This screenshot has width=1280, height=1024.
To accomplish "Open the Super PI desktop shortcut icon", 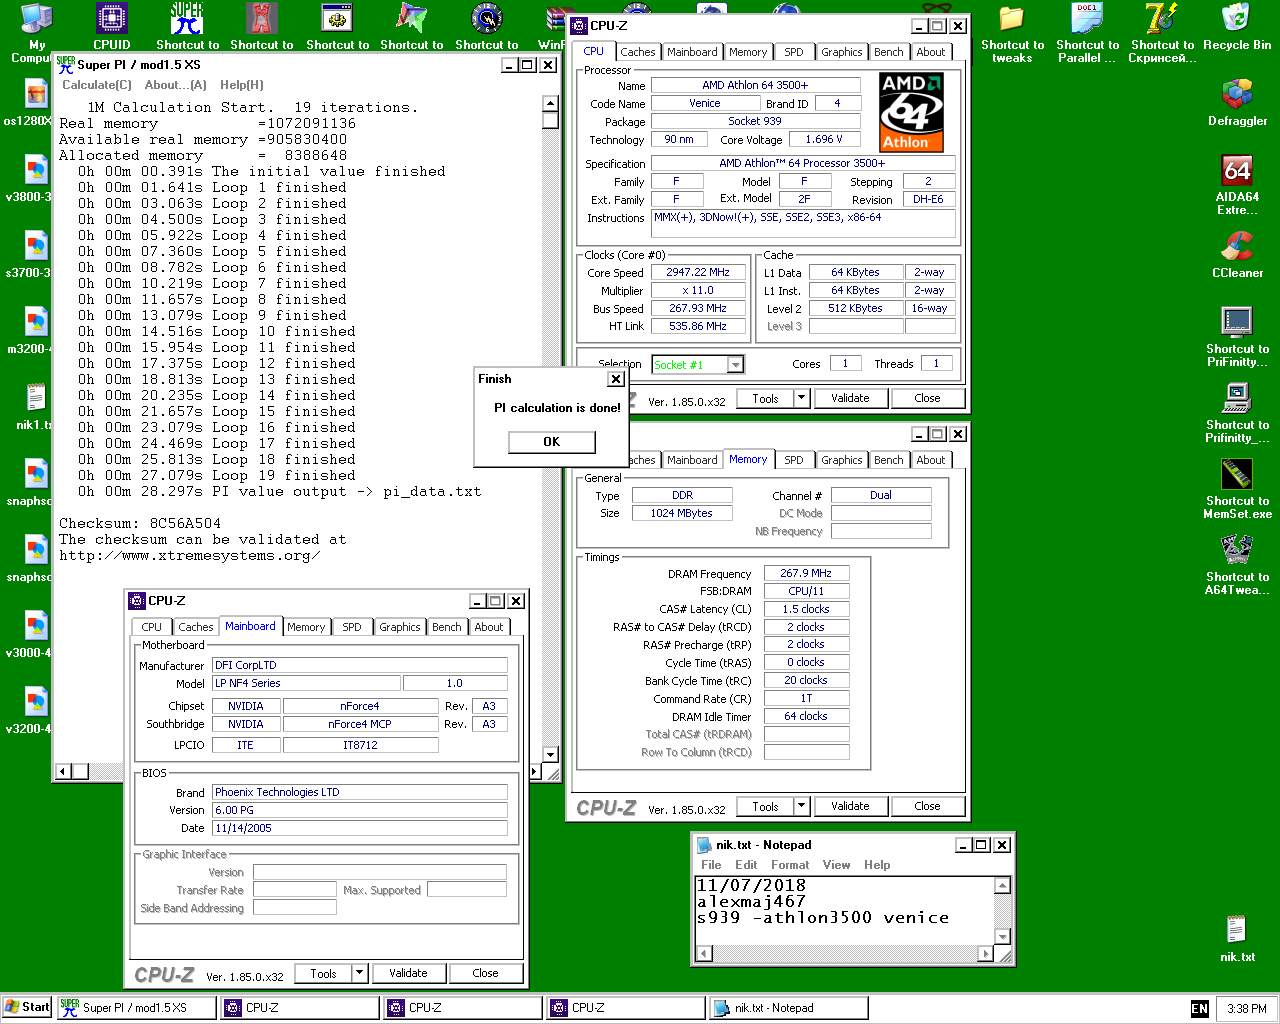I will click(x=187, y=19).
